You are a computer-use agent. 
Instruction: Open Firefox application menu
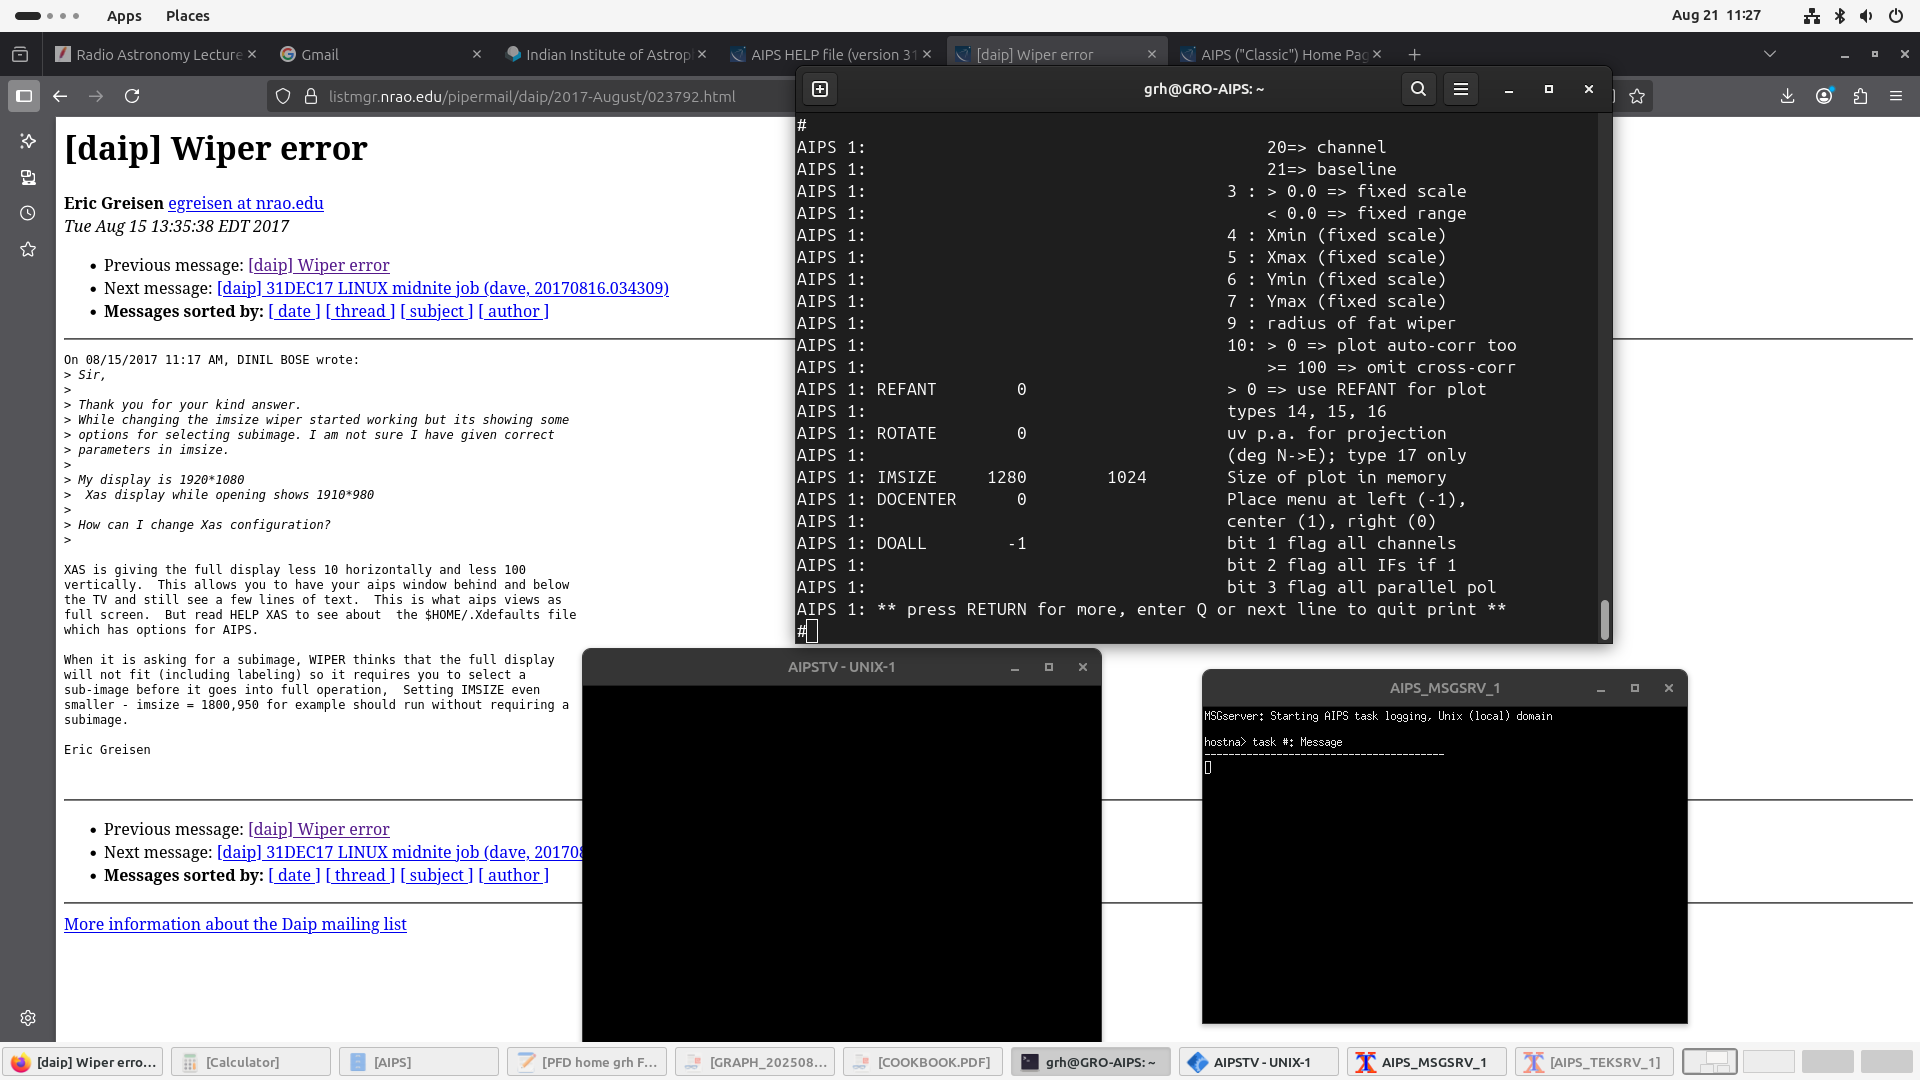(1896, 96)
